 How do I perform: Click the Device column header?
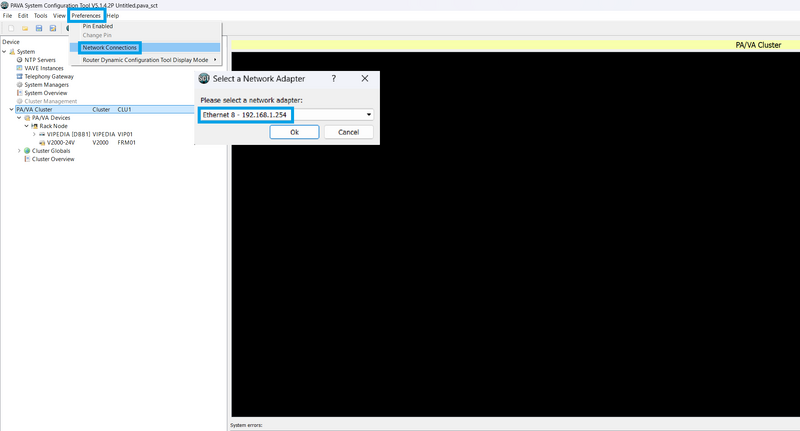tap(11, 42)
